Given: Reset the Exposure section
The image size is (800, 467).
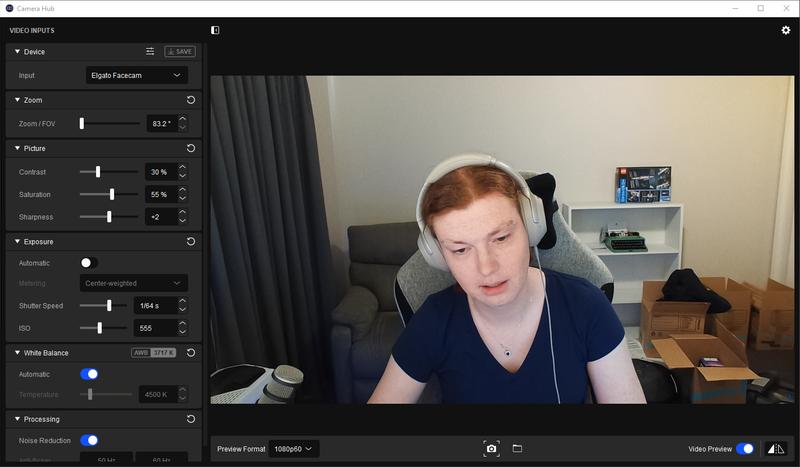Looking at the screenshot, I should (x=190, y=241).
